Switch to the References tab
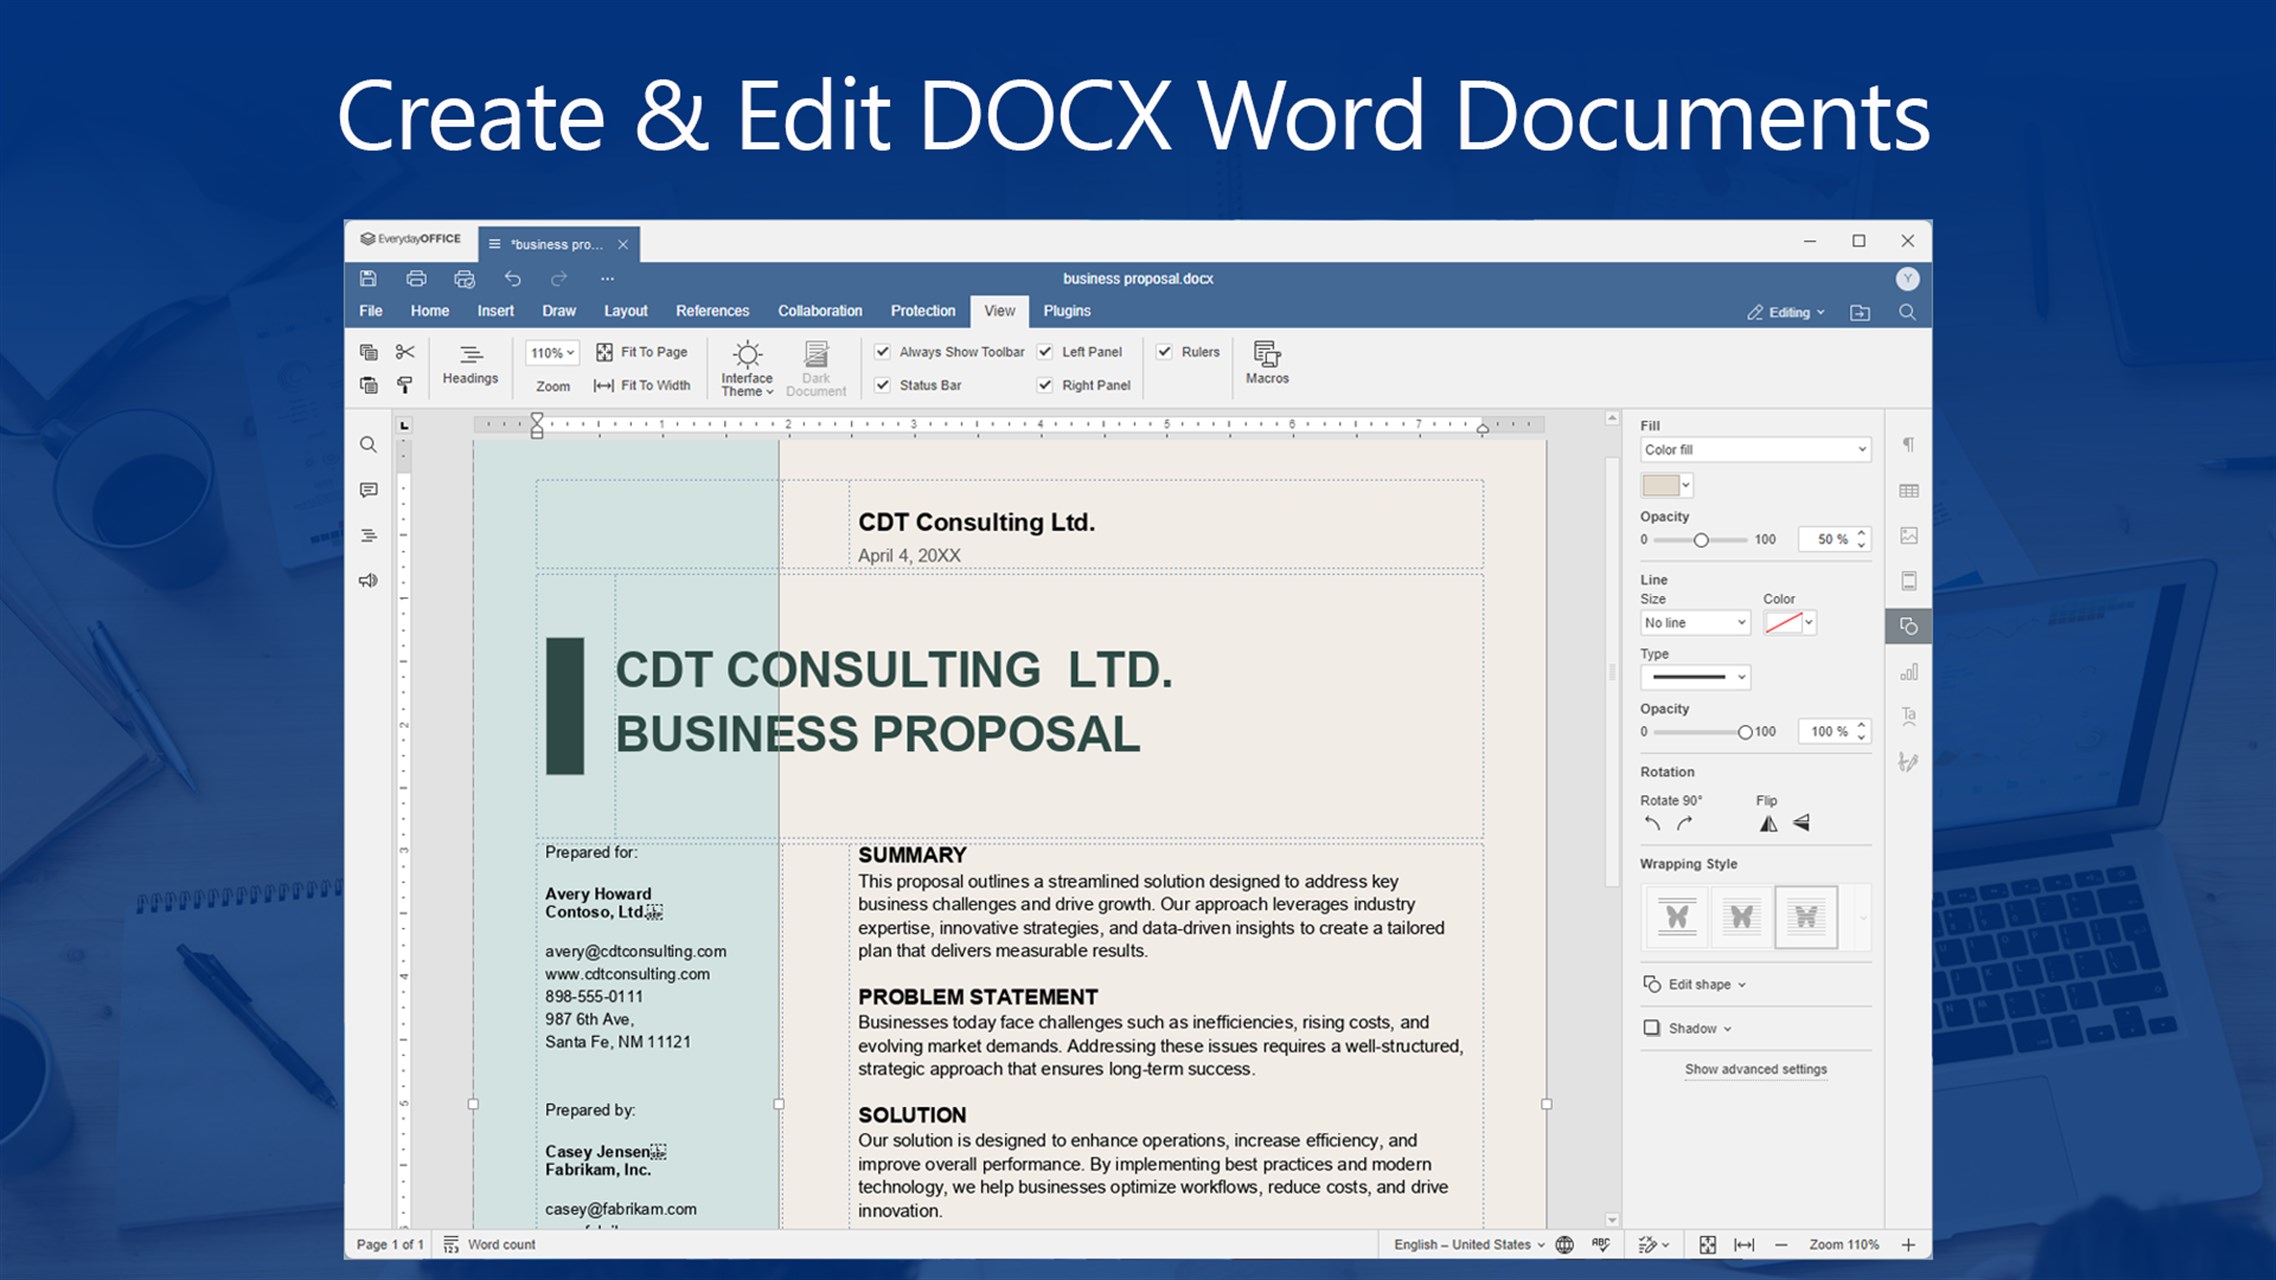2276x1280 pixels. pos(712,311)
